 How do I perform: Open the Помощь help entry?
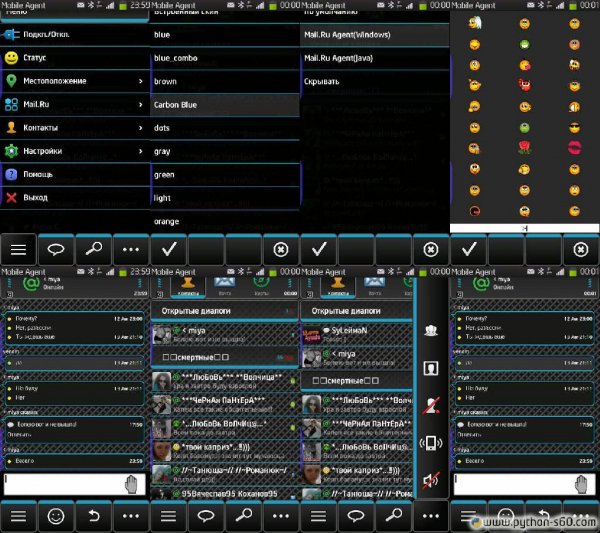pos(75,174)
